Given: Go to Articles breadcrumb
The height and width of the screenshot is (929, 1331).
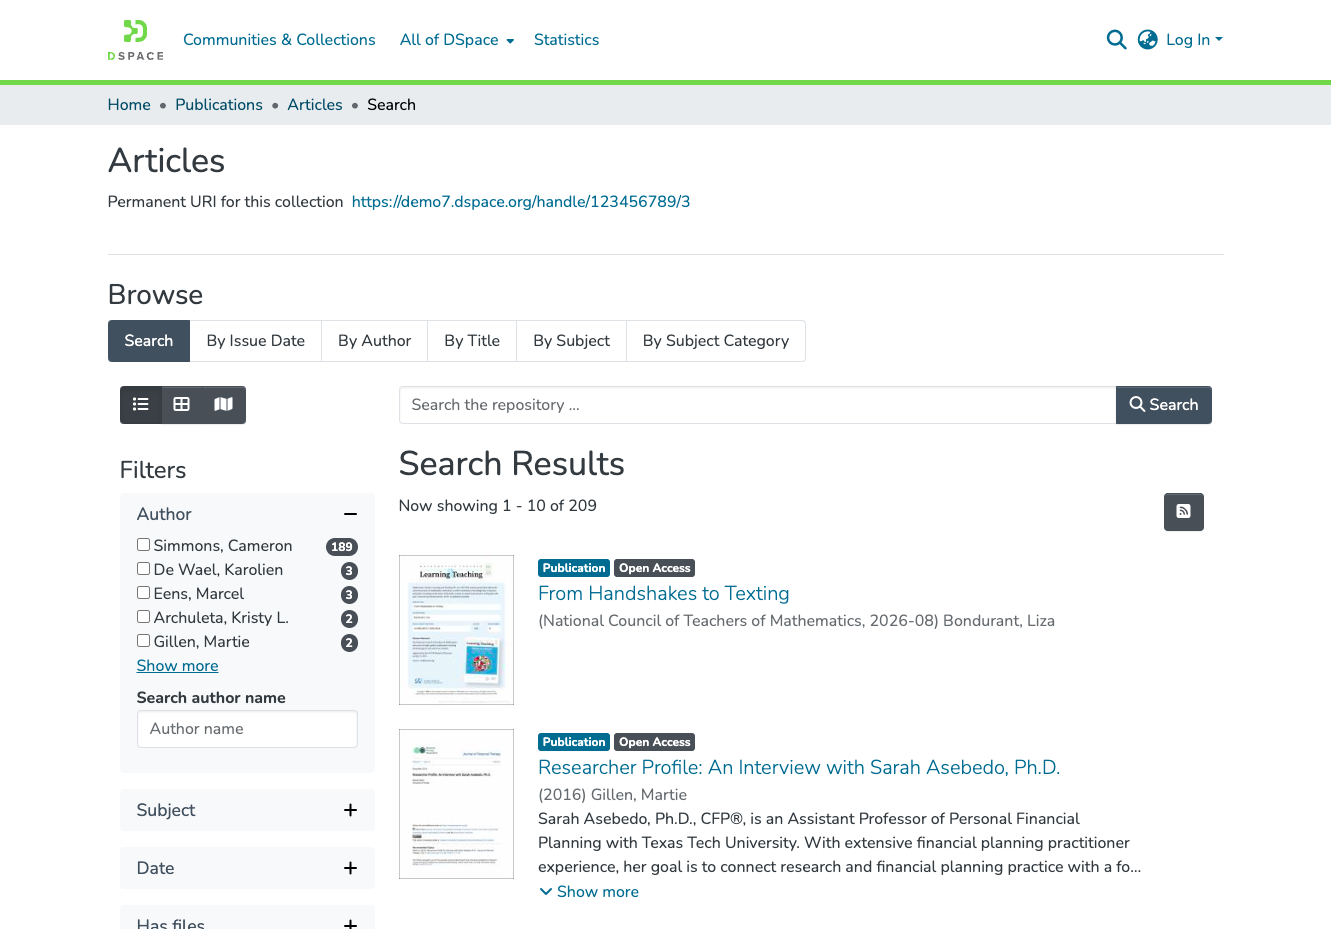Looking at the screenshot, I should [x=315, y=105].
